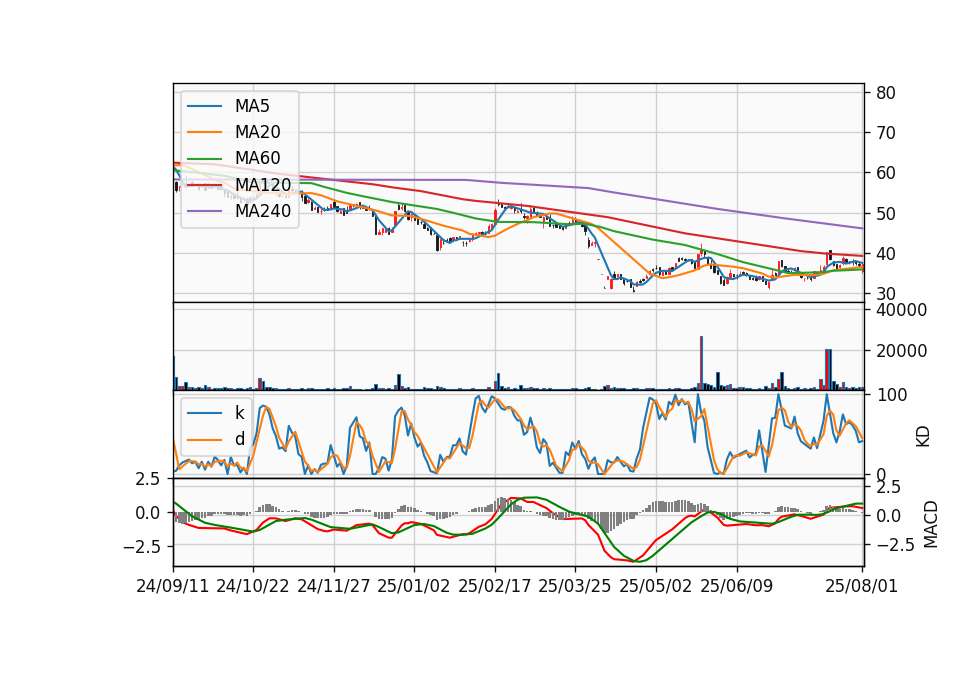Click the MA240 legend label
Image resolution: width=960 pixels, height=690 pixels.
(x=263, y=211)
